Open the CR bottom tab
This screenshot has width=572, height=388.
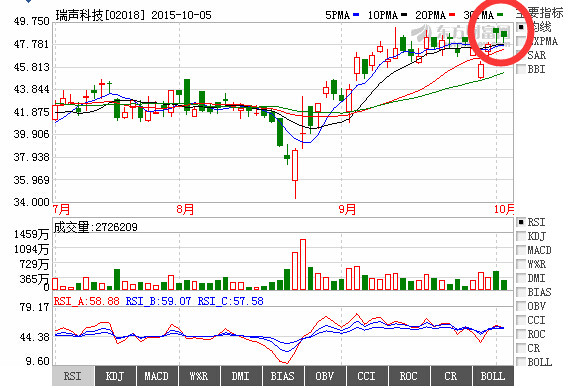pos(451,376)
